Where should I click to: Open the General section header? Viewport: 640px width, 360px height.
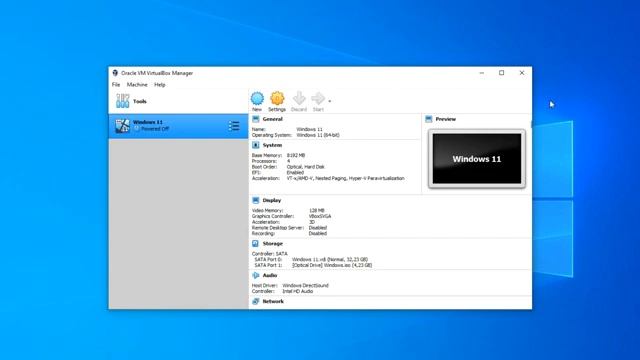coord(273,119)
